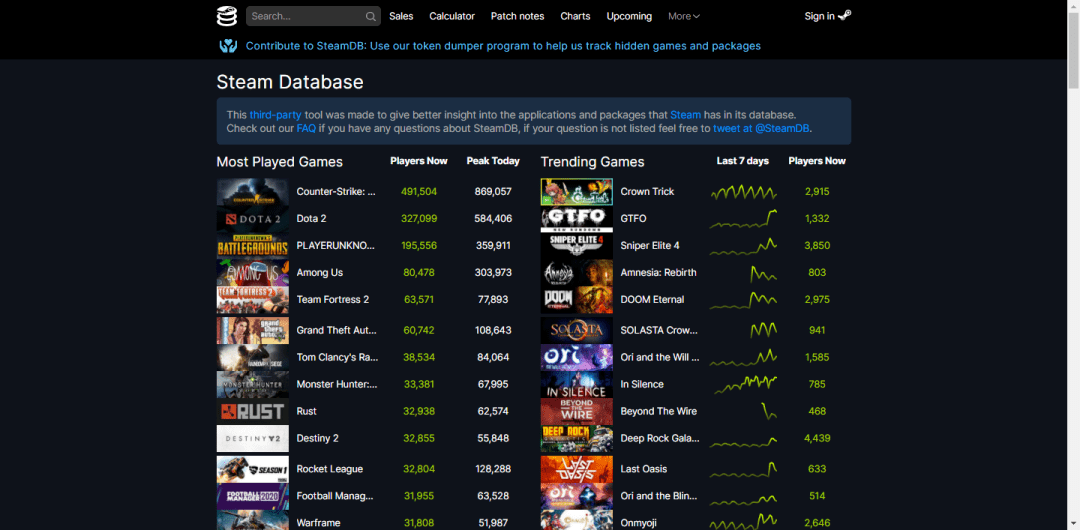Screen dimensions: 1080x530
Task: Click the Rust game logo image
Action: 252,411
